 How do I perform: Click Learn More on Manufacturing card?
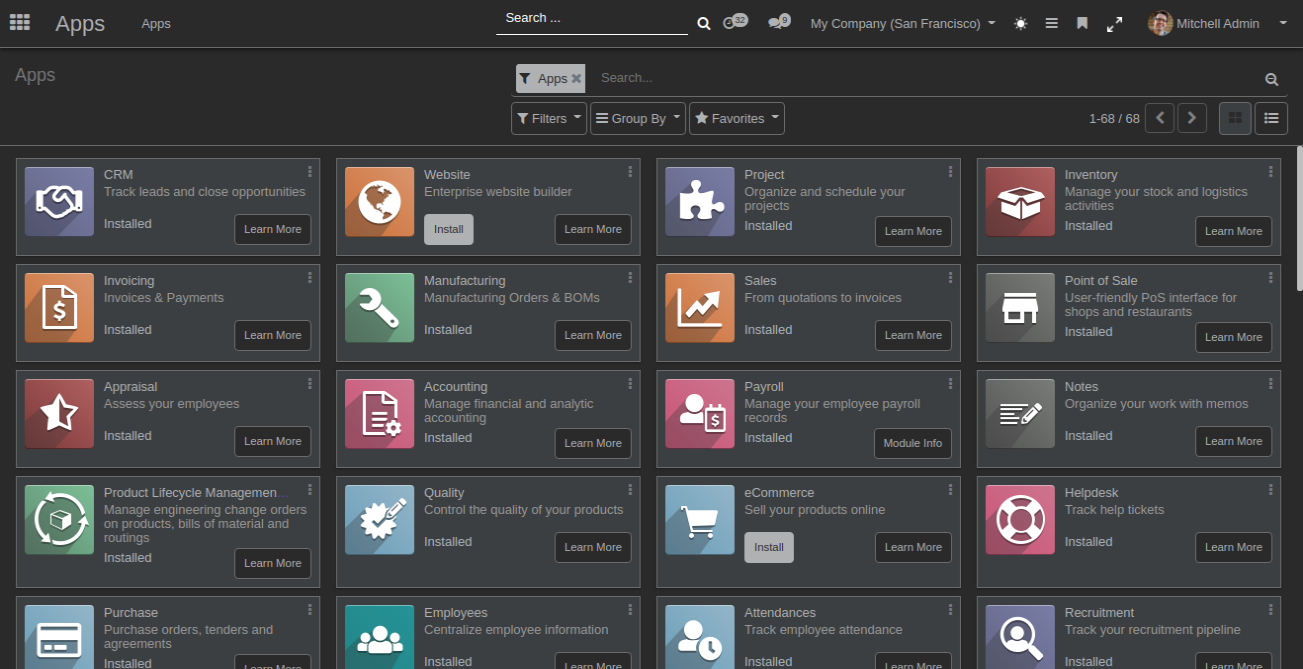(593, 335)
